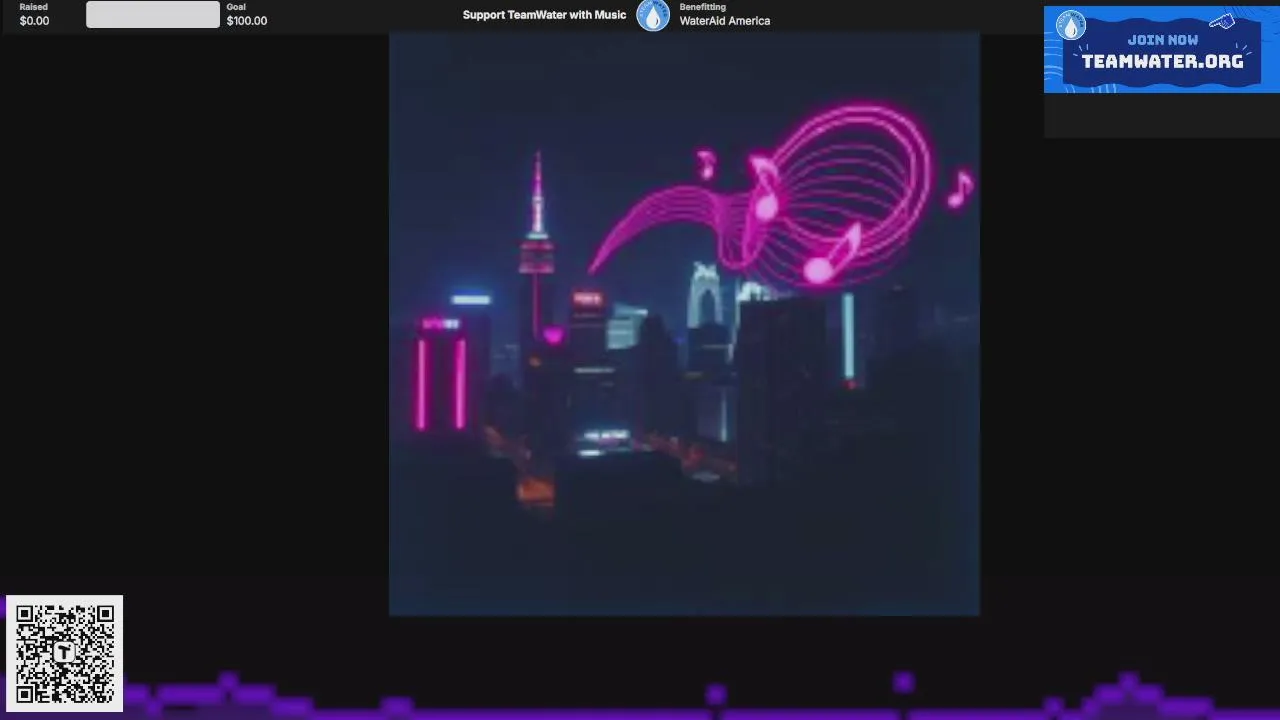
Task: Click the droplet badge on the banner
Action: point(1071,26)
